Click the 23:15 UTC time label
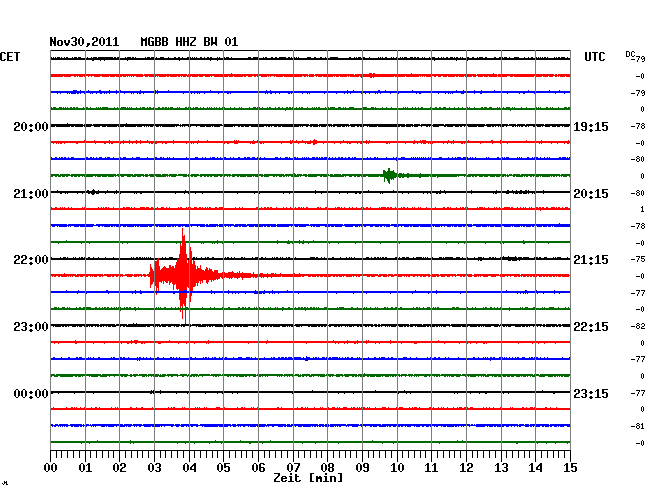650x494 pixels. (591, 393)
